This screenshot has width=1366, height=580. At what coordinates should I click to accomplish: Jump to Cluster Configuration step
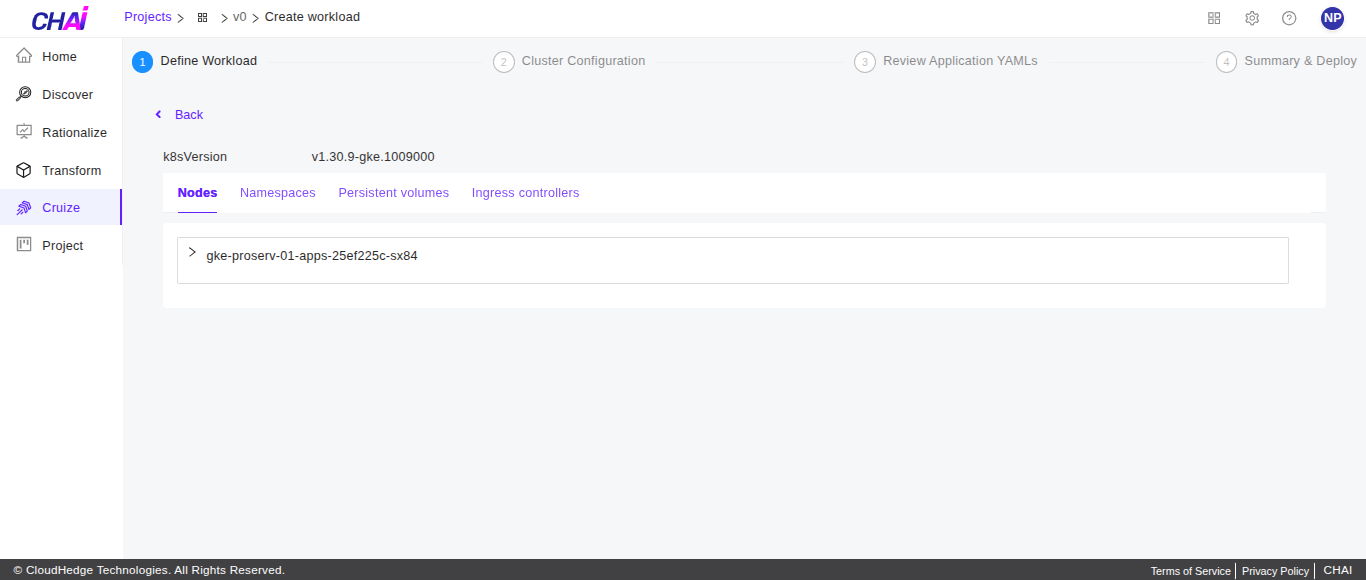[583, 61]
